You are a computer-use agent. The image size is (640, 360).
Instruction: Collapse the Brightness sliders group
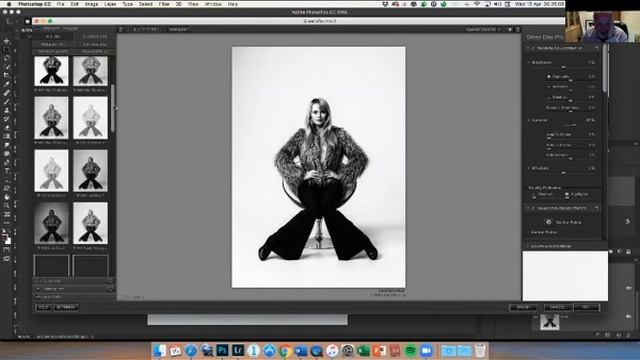[529, 62]
